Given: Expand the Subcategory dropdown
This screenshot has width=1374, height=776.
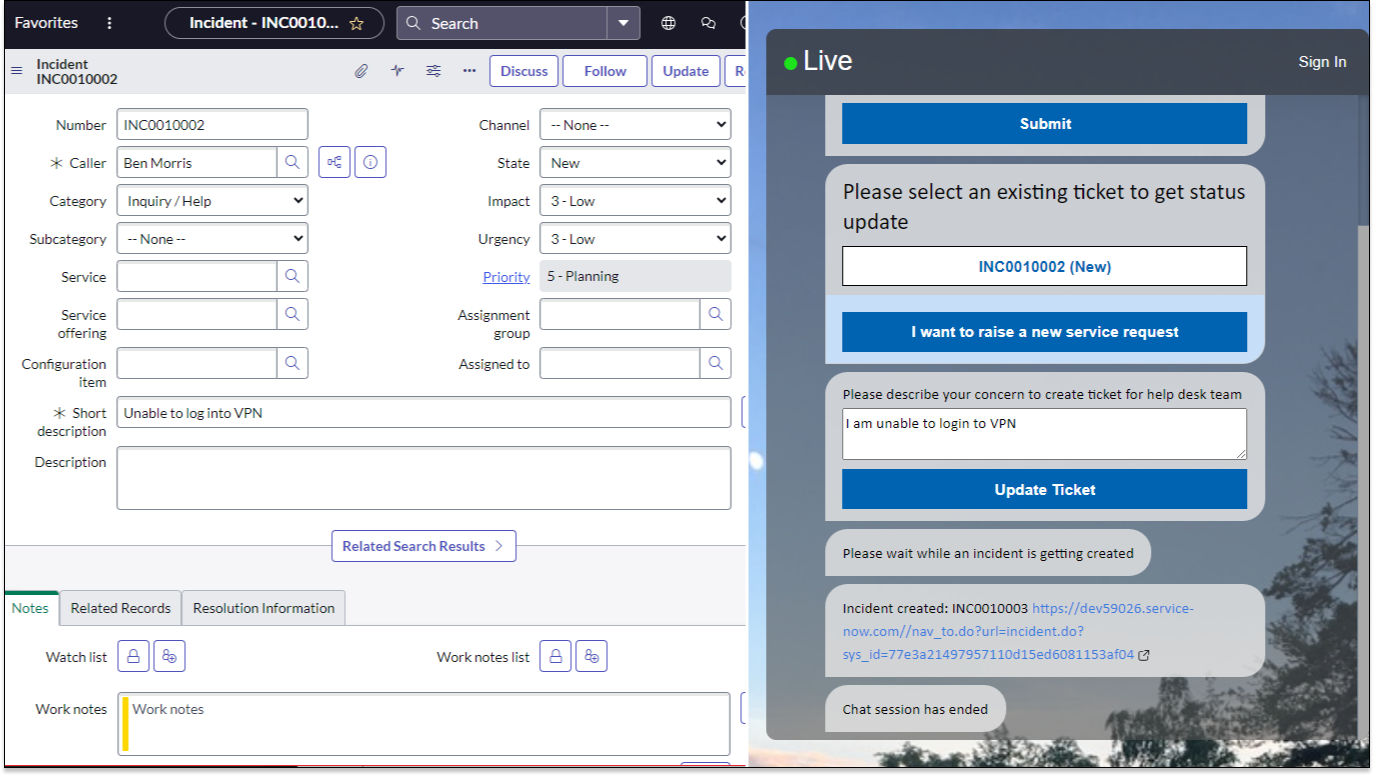Looking at the screenshot, I should tap(211, 238).
